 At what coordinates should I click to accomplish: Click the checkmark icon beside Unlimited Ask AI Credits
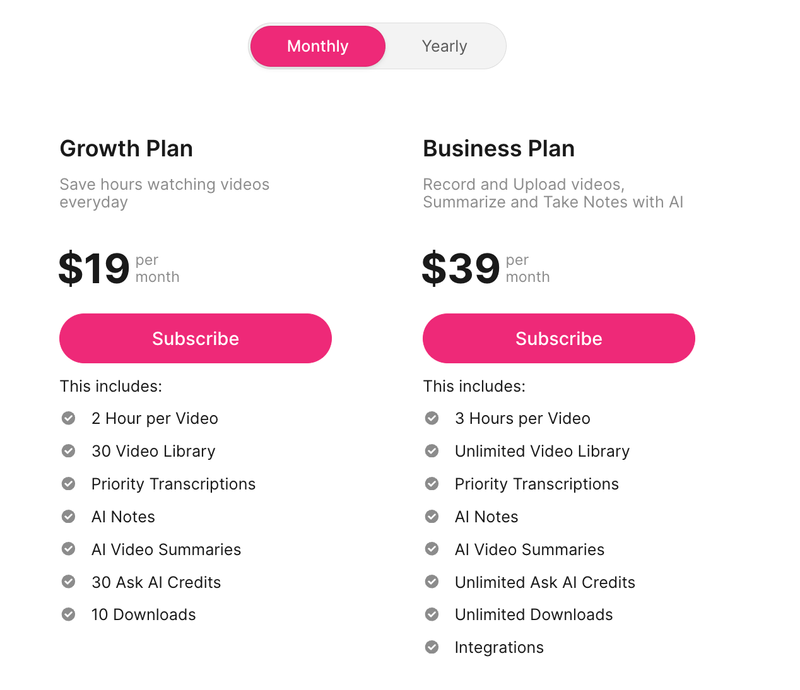click(432, 582)
